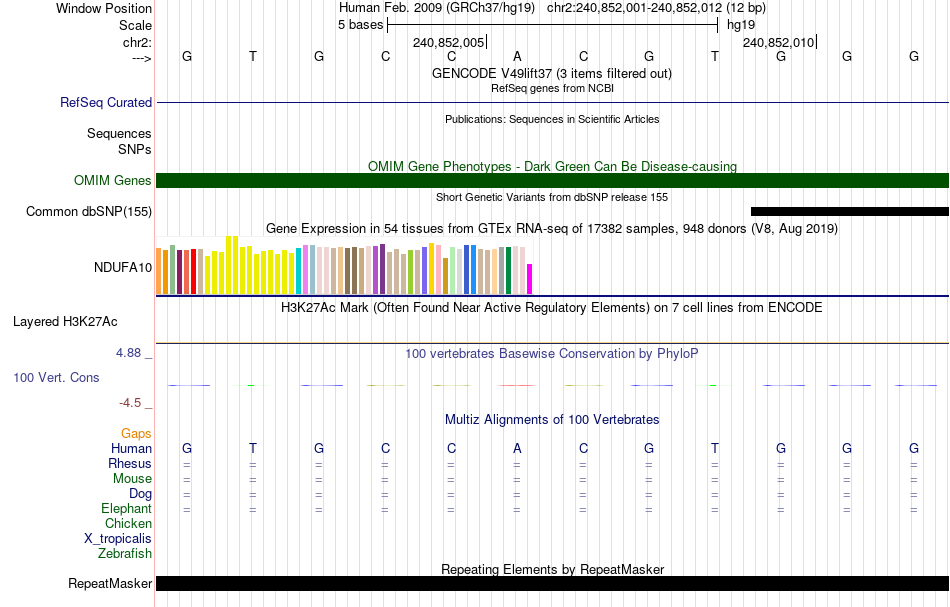This screenshot has height=607, width=950.
Task: Select the X_tropicalis alignment row label
Action: [118, 539]
